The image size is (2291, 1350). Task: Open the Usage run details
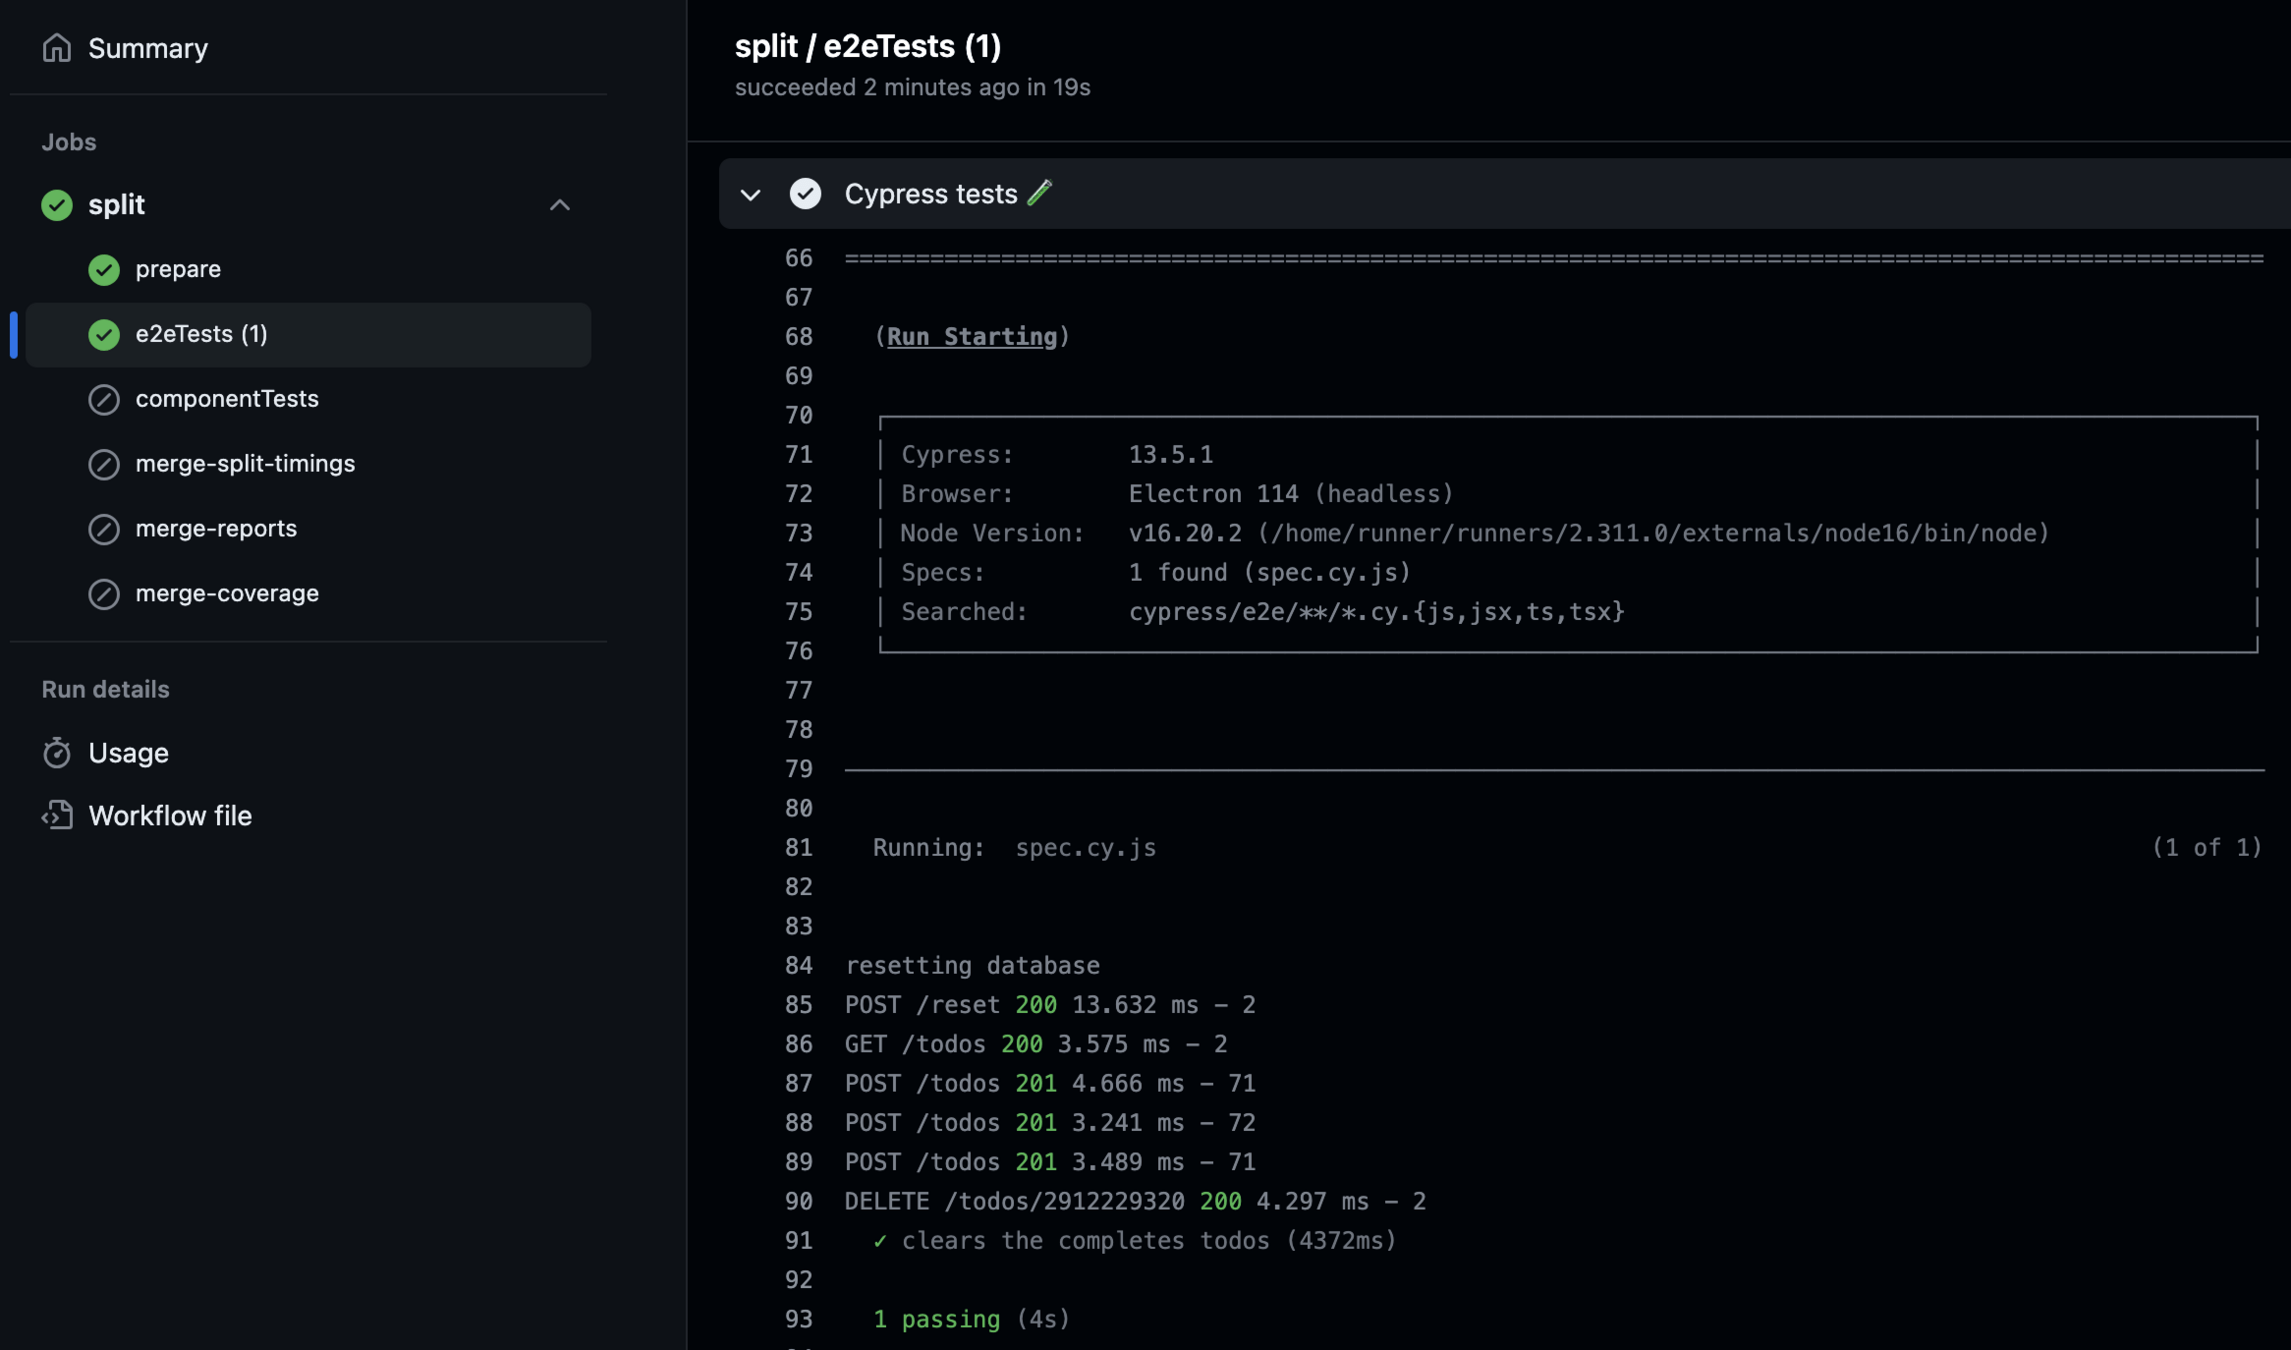click(x=128, y=753)
